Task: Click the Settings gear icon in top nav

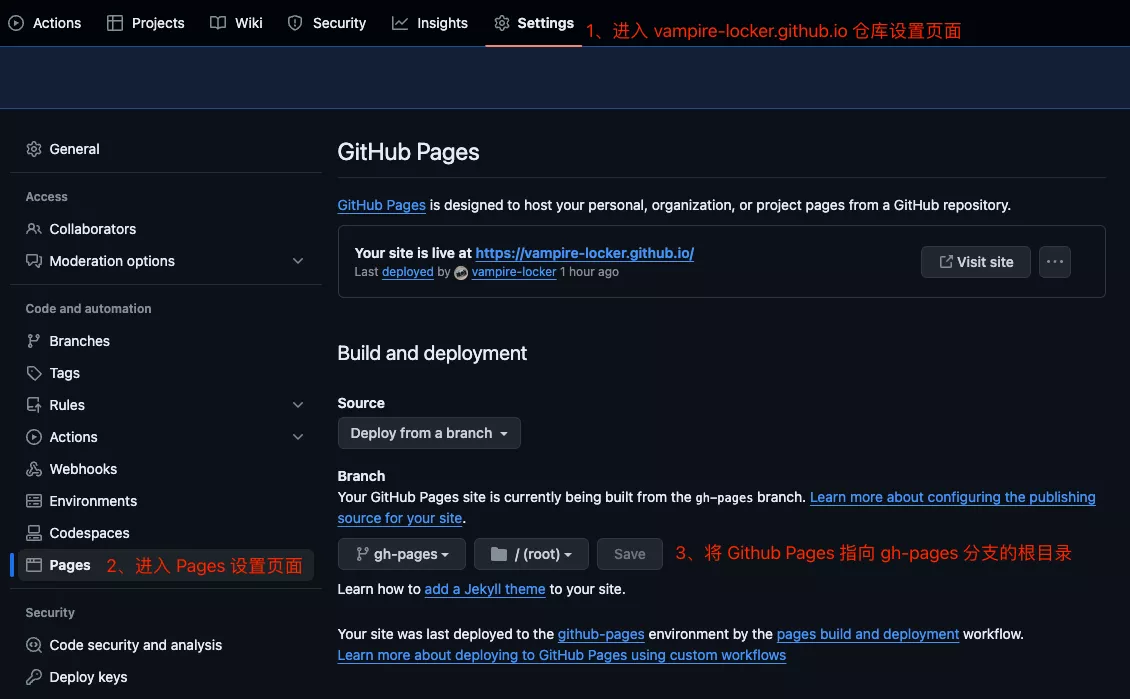Action: tap(502, 23)
